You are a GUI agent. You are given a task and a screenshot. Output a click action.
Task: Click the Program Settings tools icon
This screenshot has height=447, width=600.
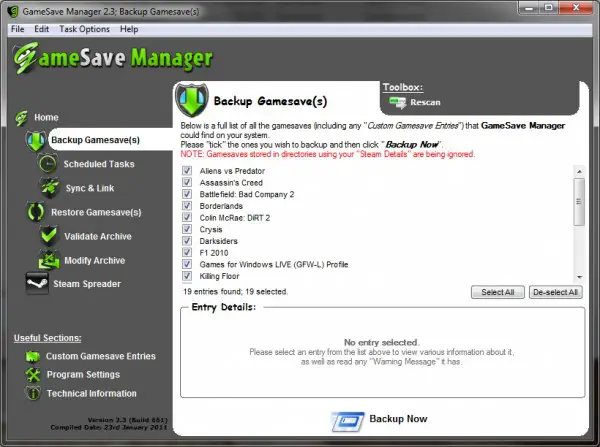point(33,375)
